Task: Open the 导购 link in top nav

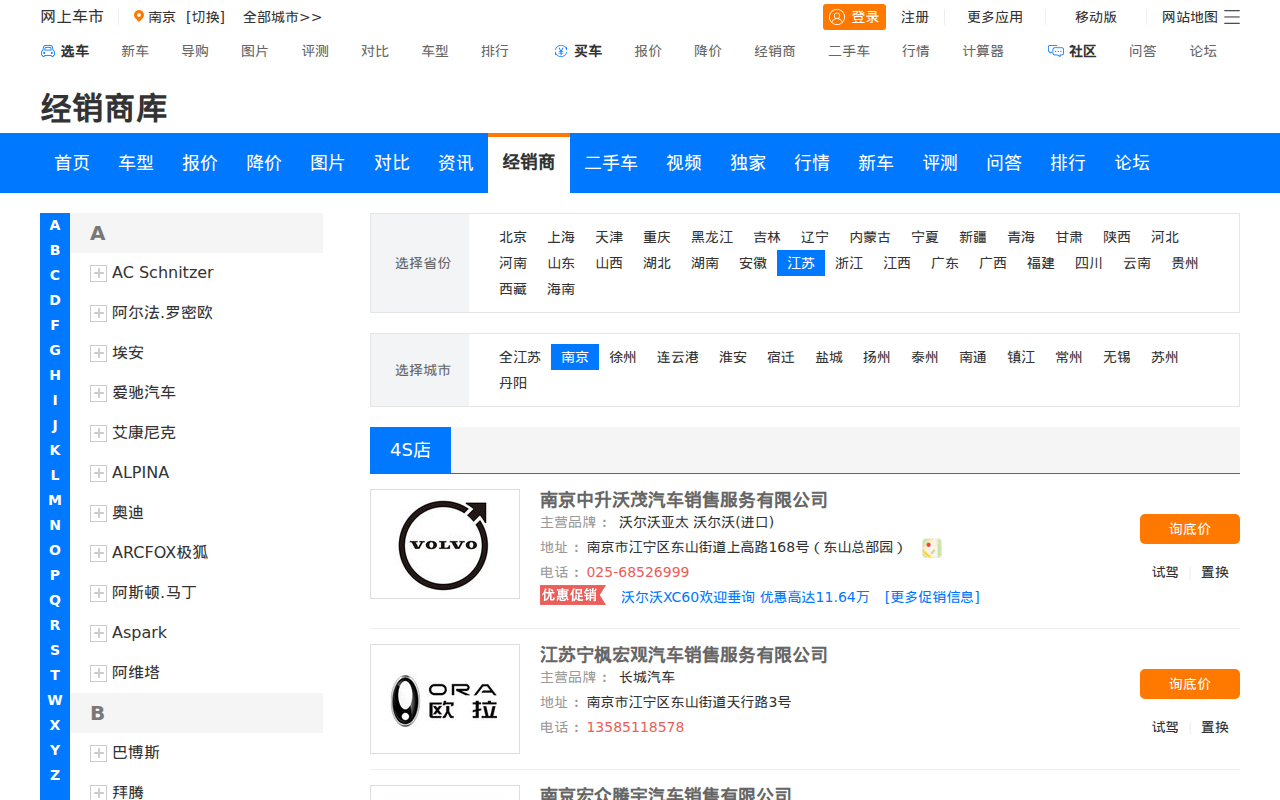Action: pos(195,51)
